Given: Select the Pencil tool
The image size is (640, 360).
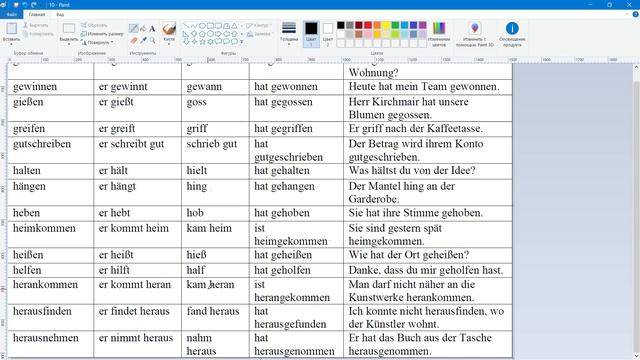Looking at the screenshot, I should click(x=133, y=29).
